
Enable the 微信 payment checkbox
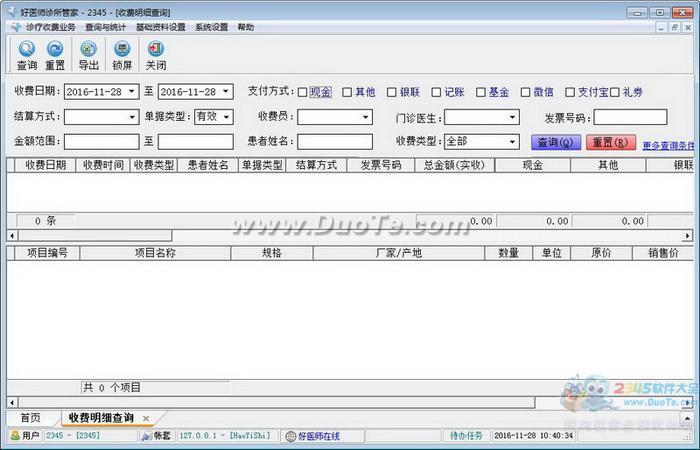pyautogui.click(x=525, y=92)
